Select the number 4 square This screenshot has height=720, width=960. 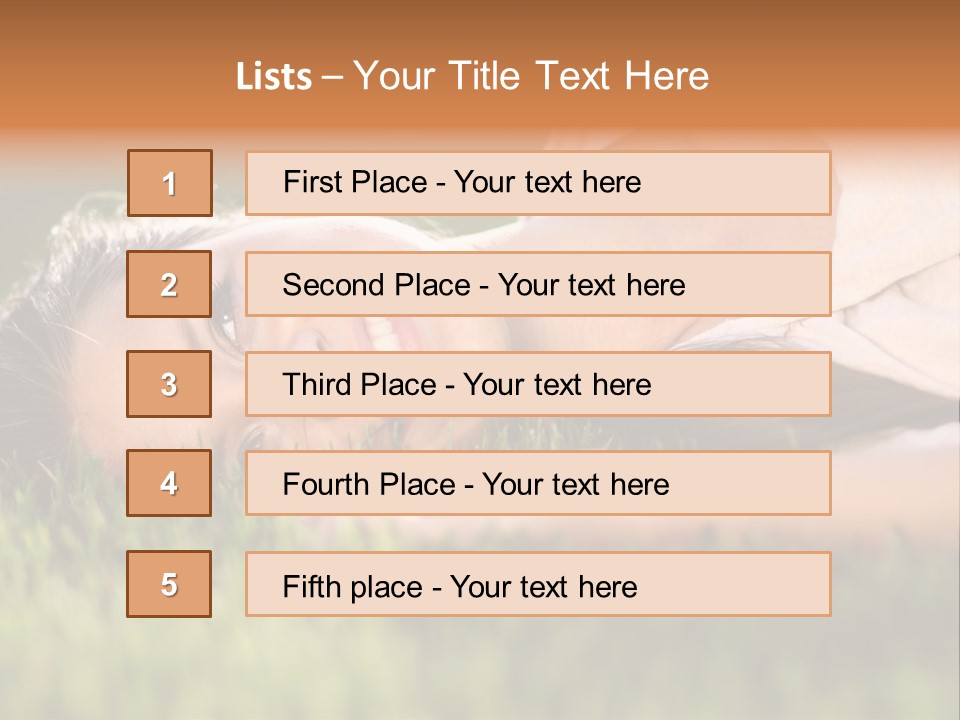pos(170,483)
